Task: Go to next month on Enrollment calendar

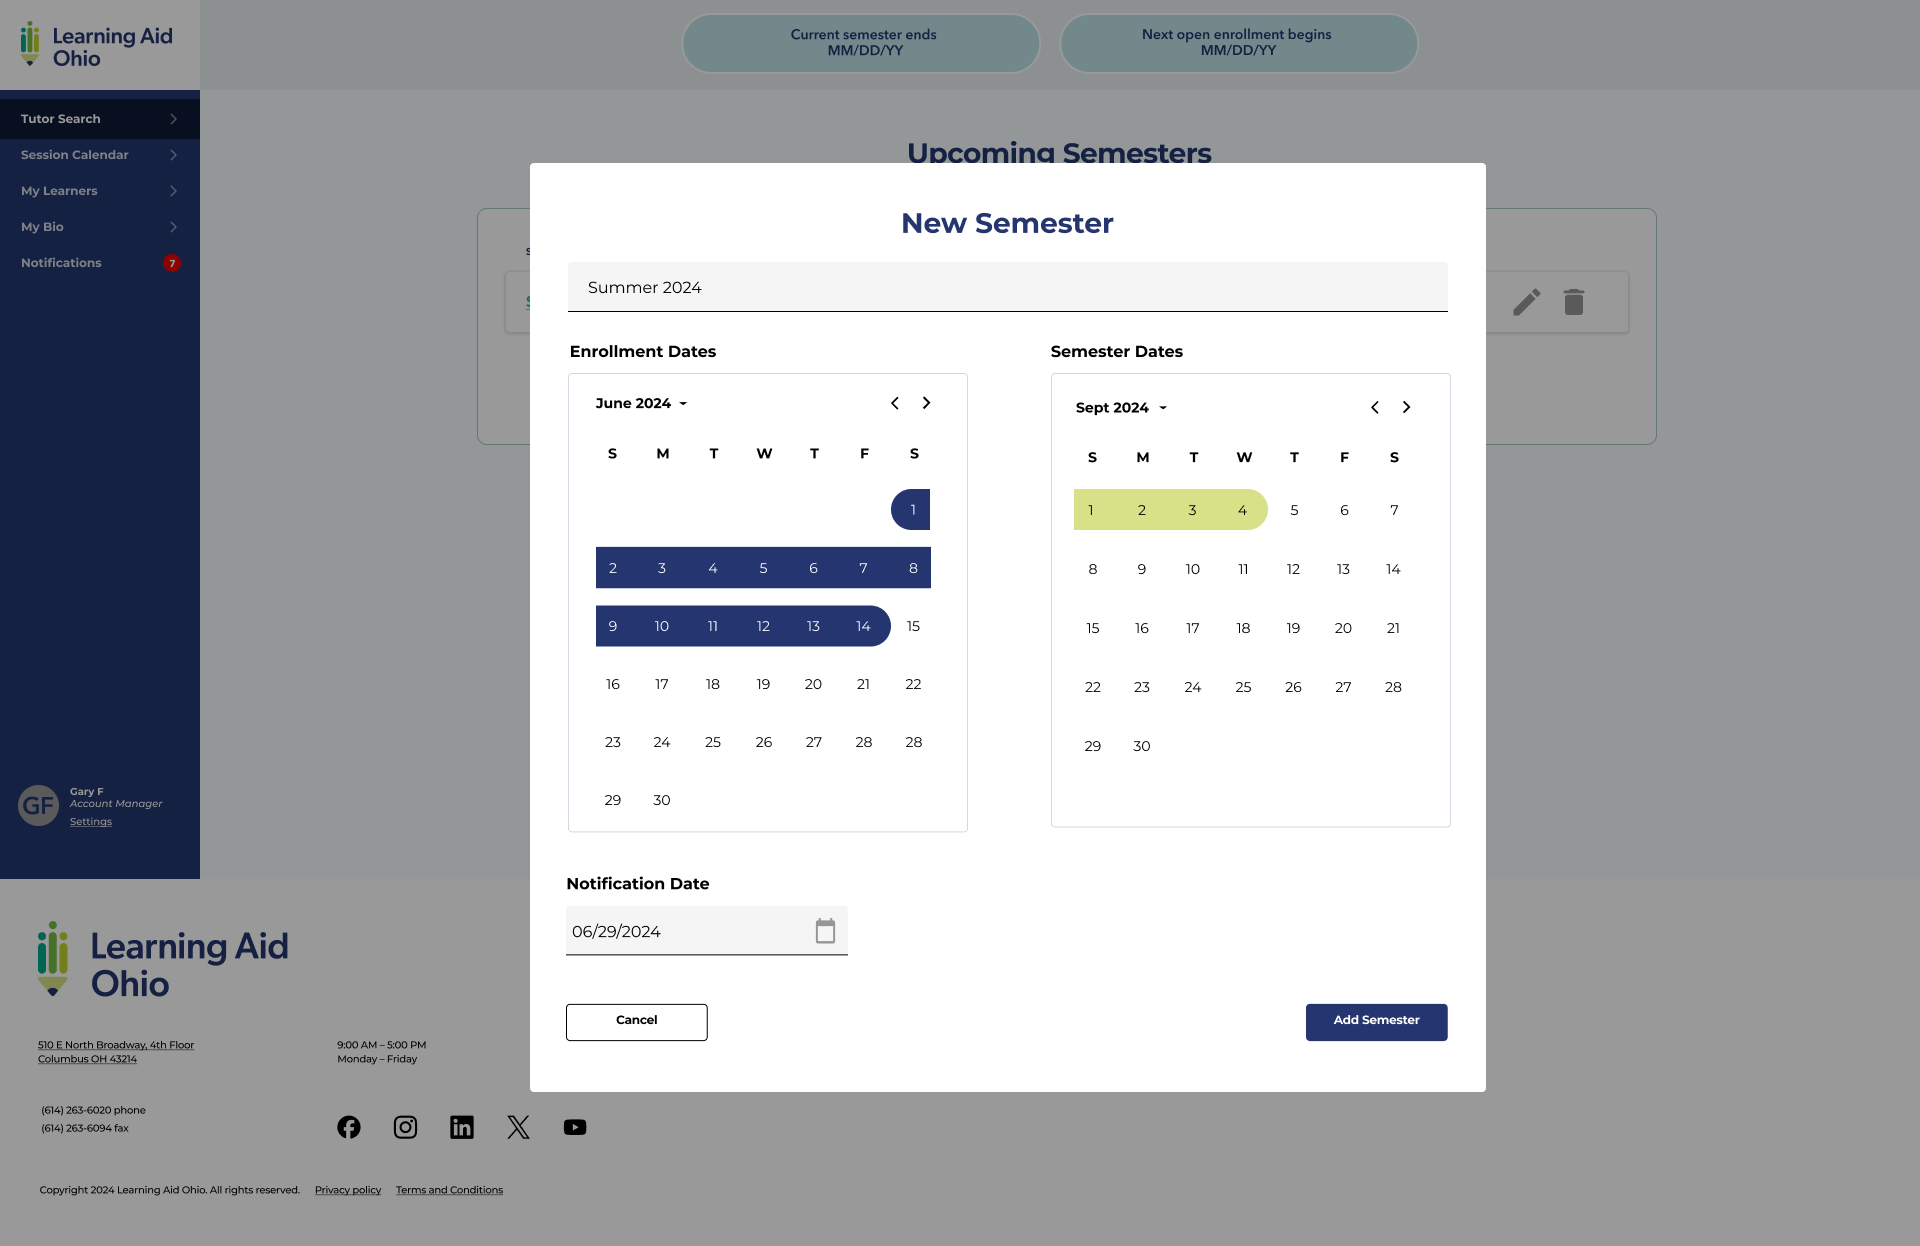Action: pyautogui.click(x=926, y=403)
